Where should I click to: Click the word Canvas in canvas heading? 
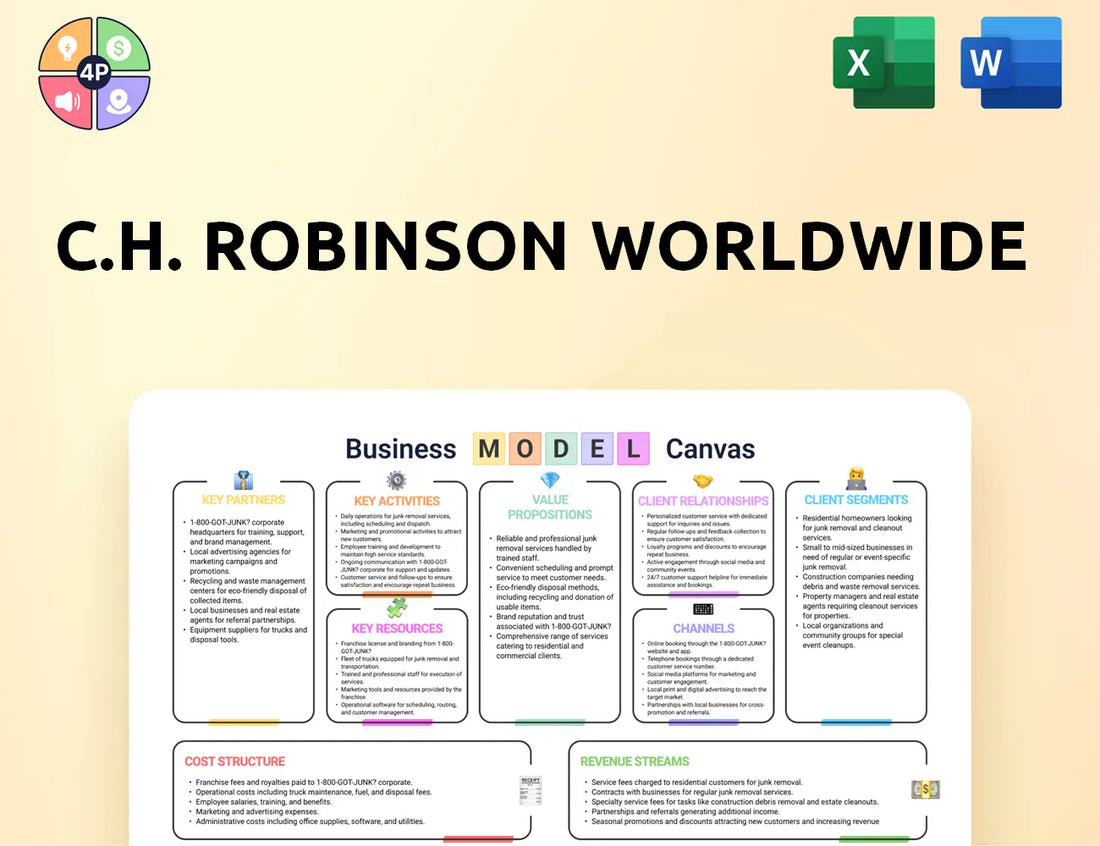pos(710,449)
